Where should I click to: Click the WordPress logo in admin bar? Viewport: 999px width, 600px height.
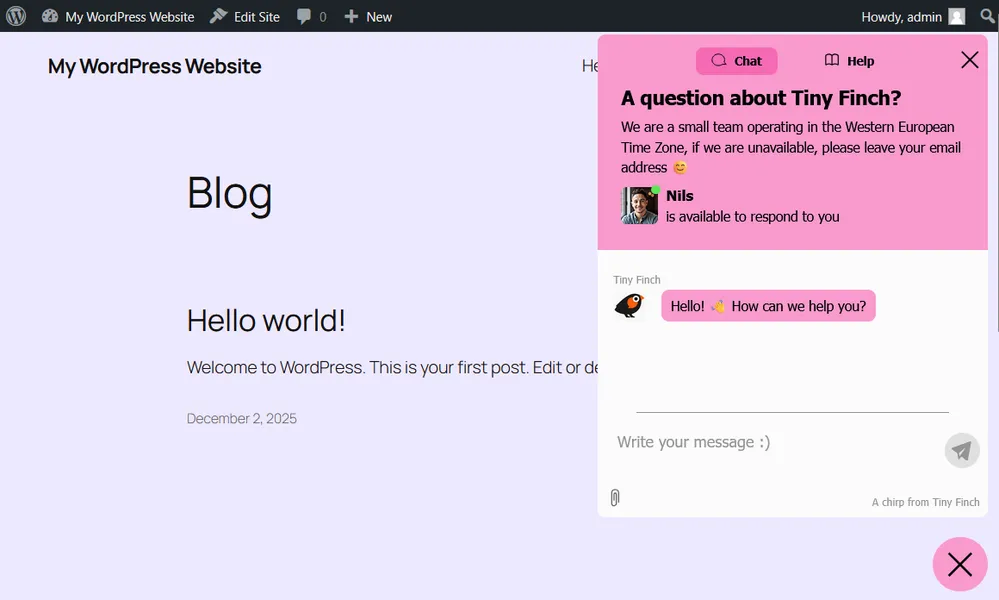(16, 16)
